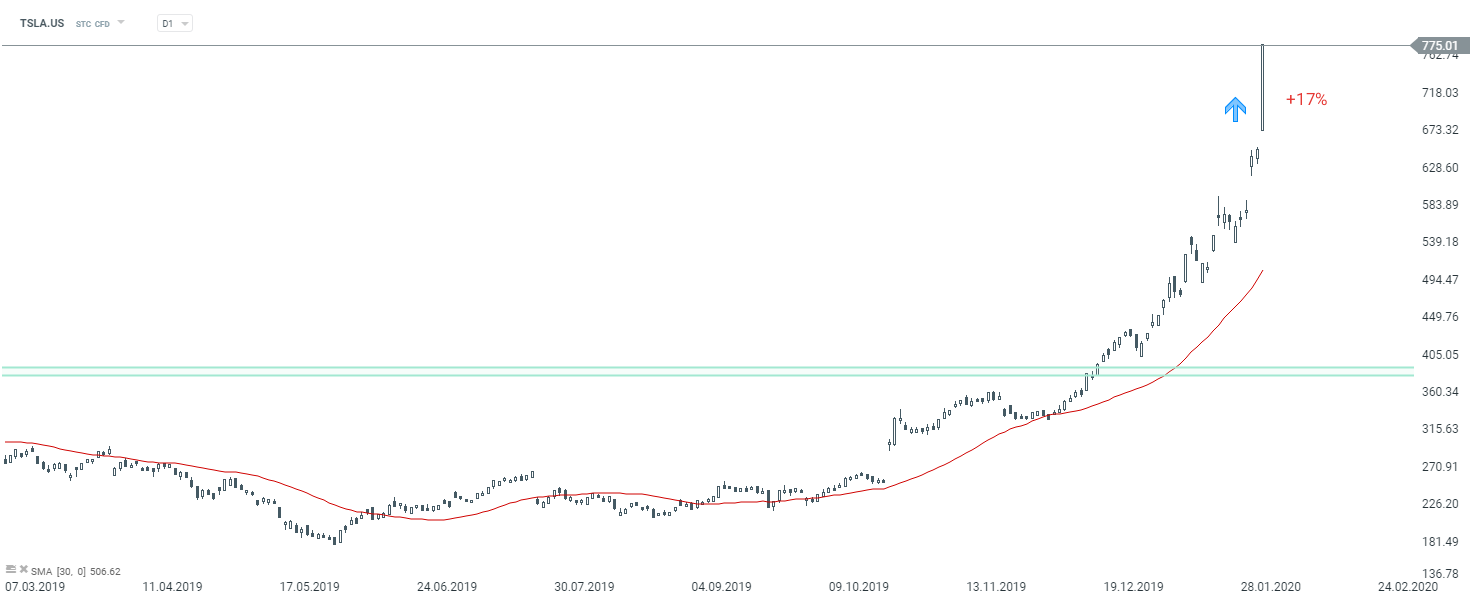
Task: Open the D1 timeframe dropdown
Action: (175, 23)
